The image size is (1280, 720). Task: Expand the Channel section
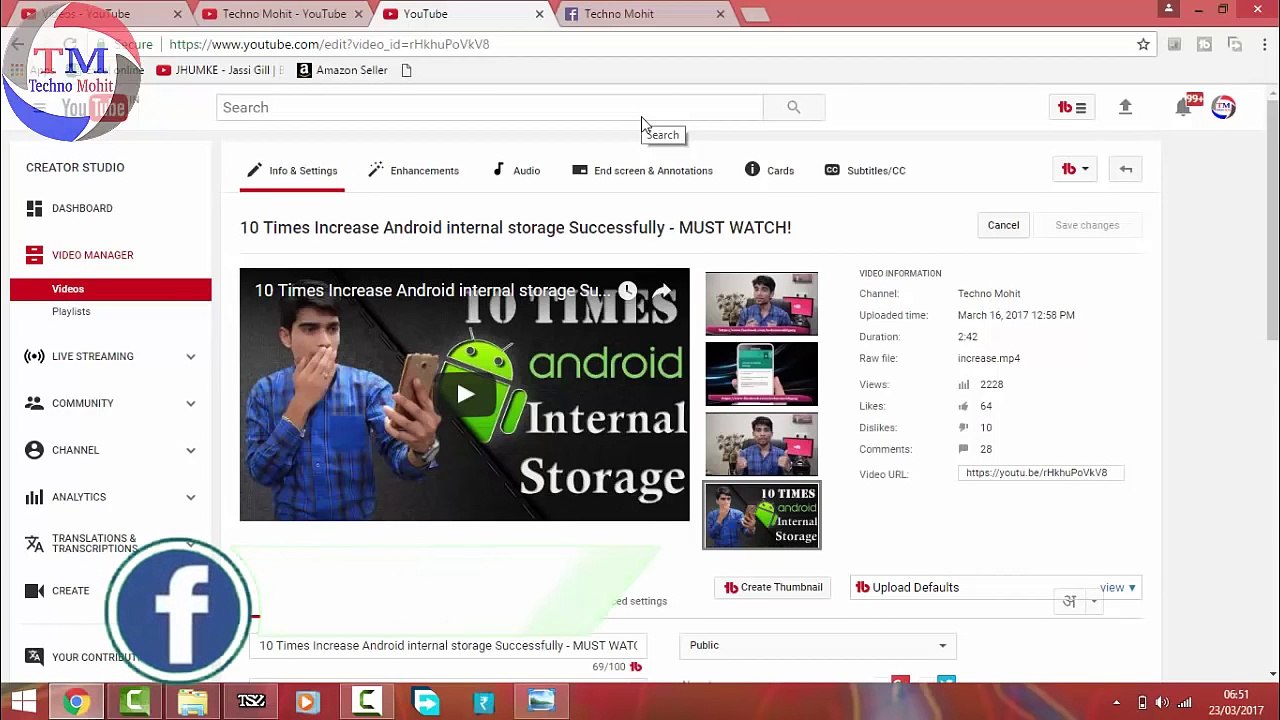[x=190, y=450]
